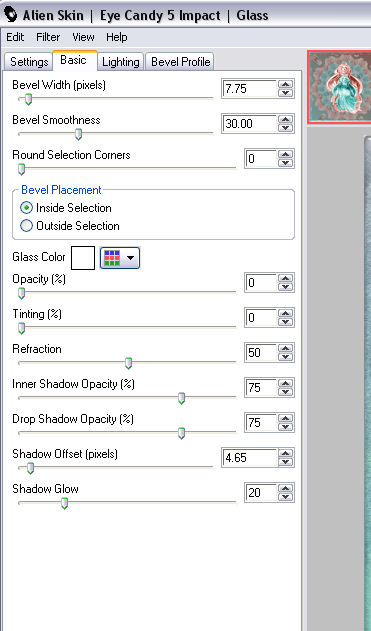Increase Shadow Offset with up arrow
This screenshot has width=371, height=631.
pos(286,454)
